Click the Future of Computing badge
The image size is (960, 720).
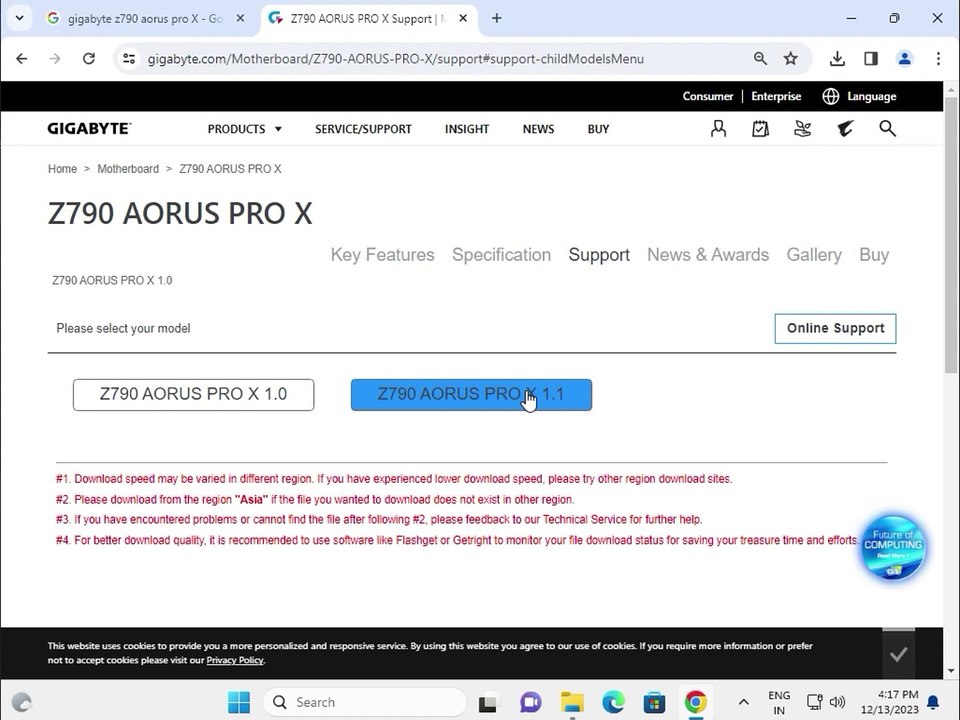tap(892, 547)
